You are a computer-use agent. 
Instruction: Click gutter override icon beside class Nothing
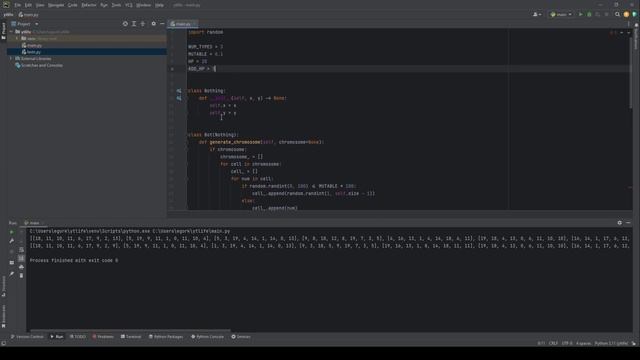(x=179, y=91)
